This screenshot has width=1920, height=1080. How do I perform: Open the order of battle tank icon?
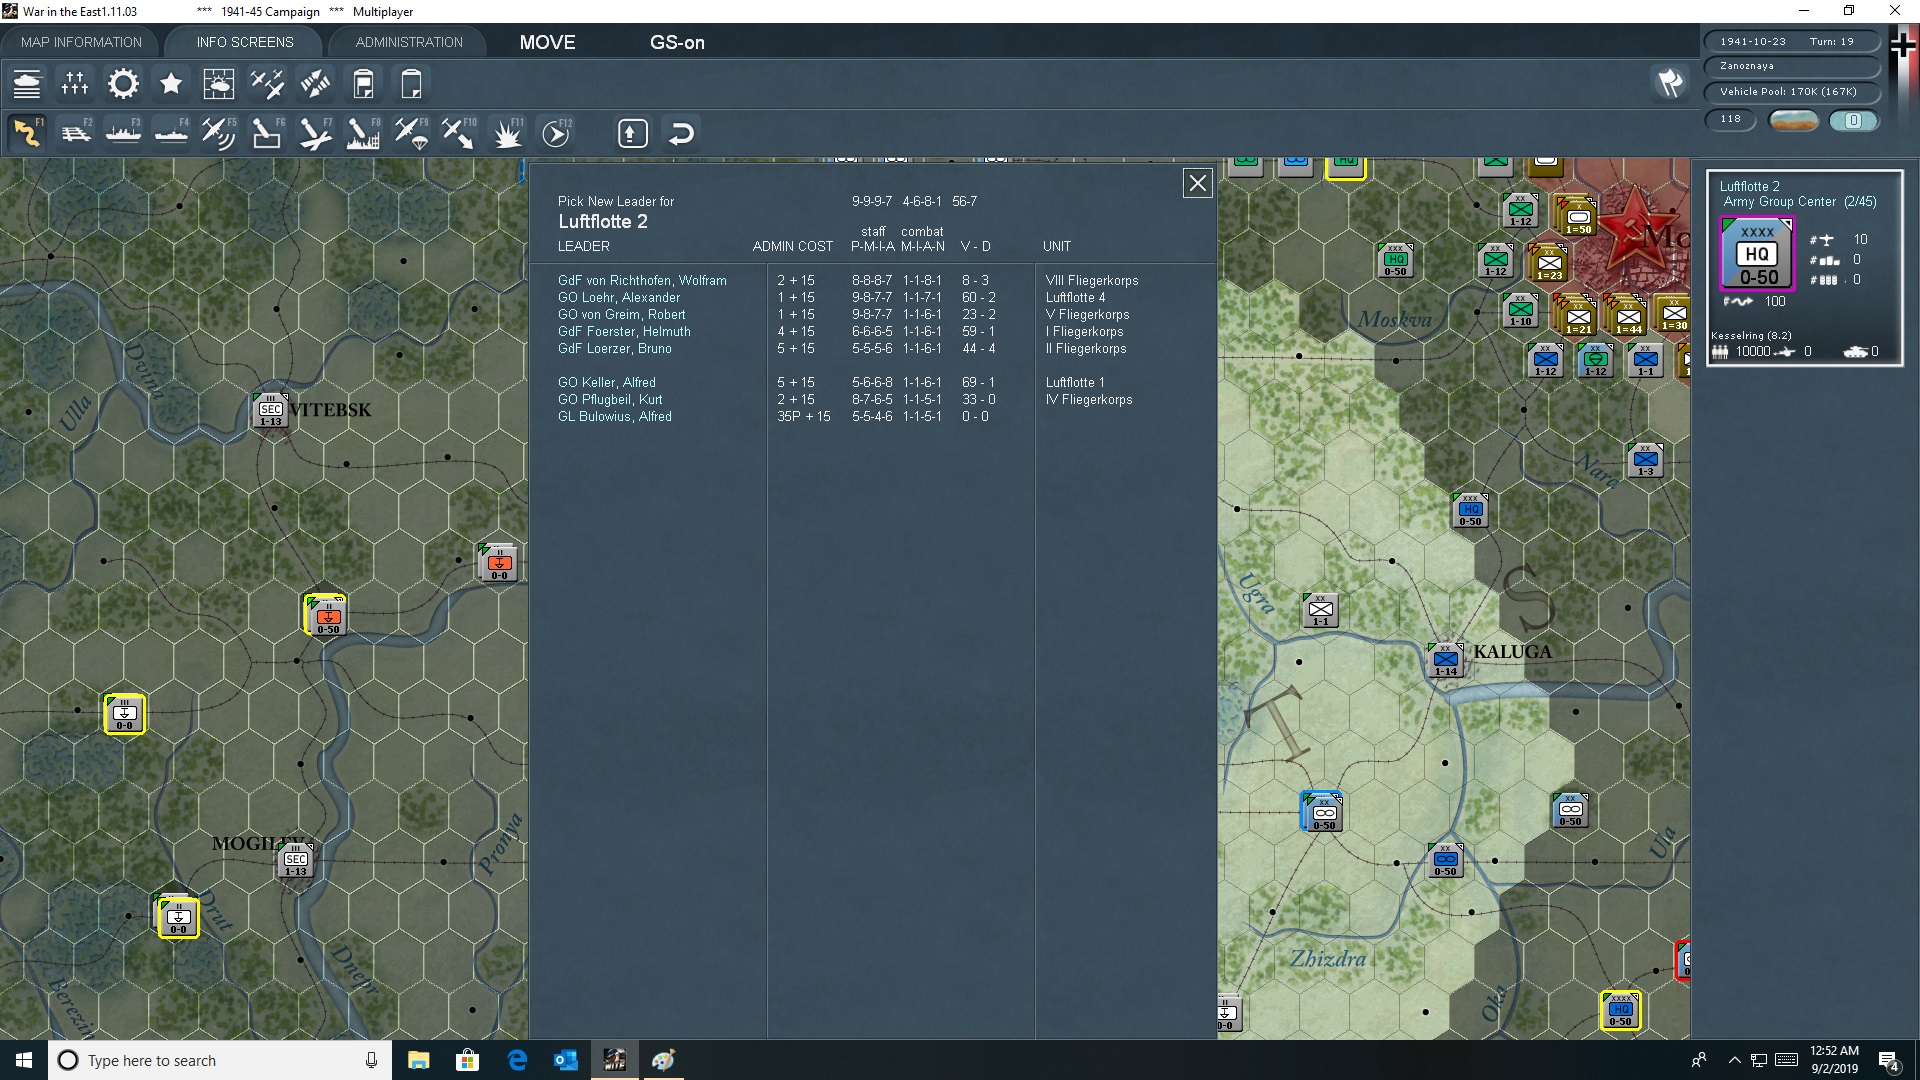click(x=27, y=84)
